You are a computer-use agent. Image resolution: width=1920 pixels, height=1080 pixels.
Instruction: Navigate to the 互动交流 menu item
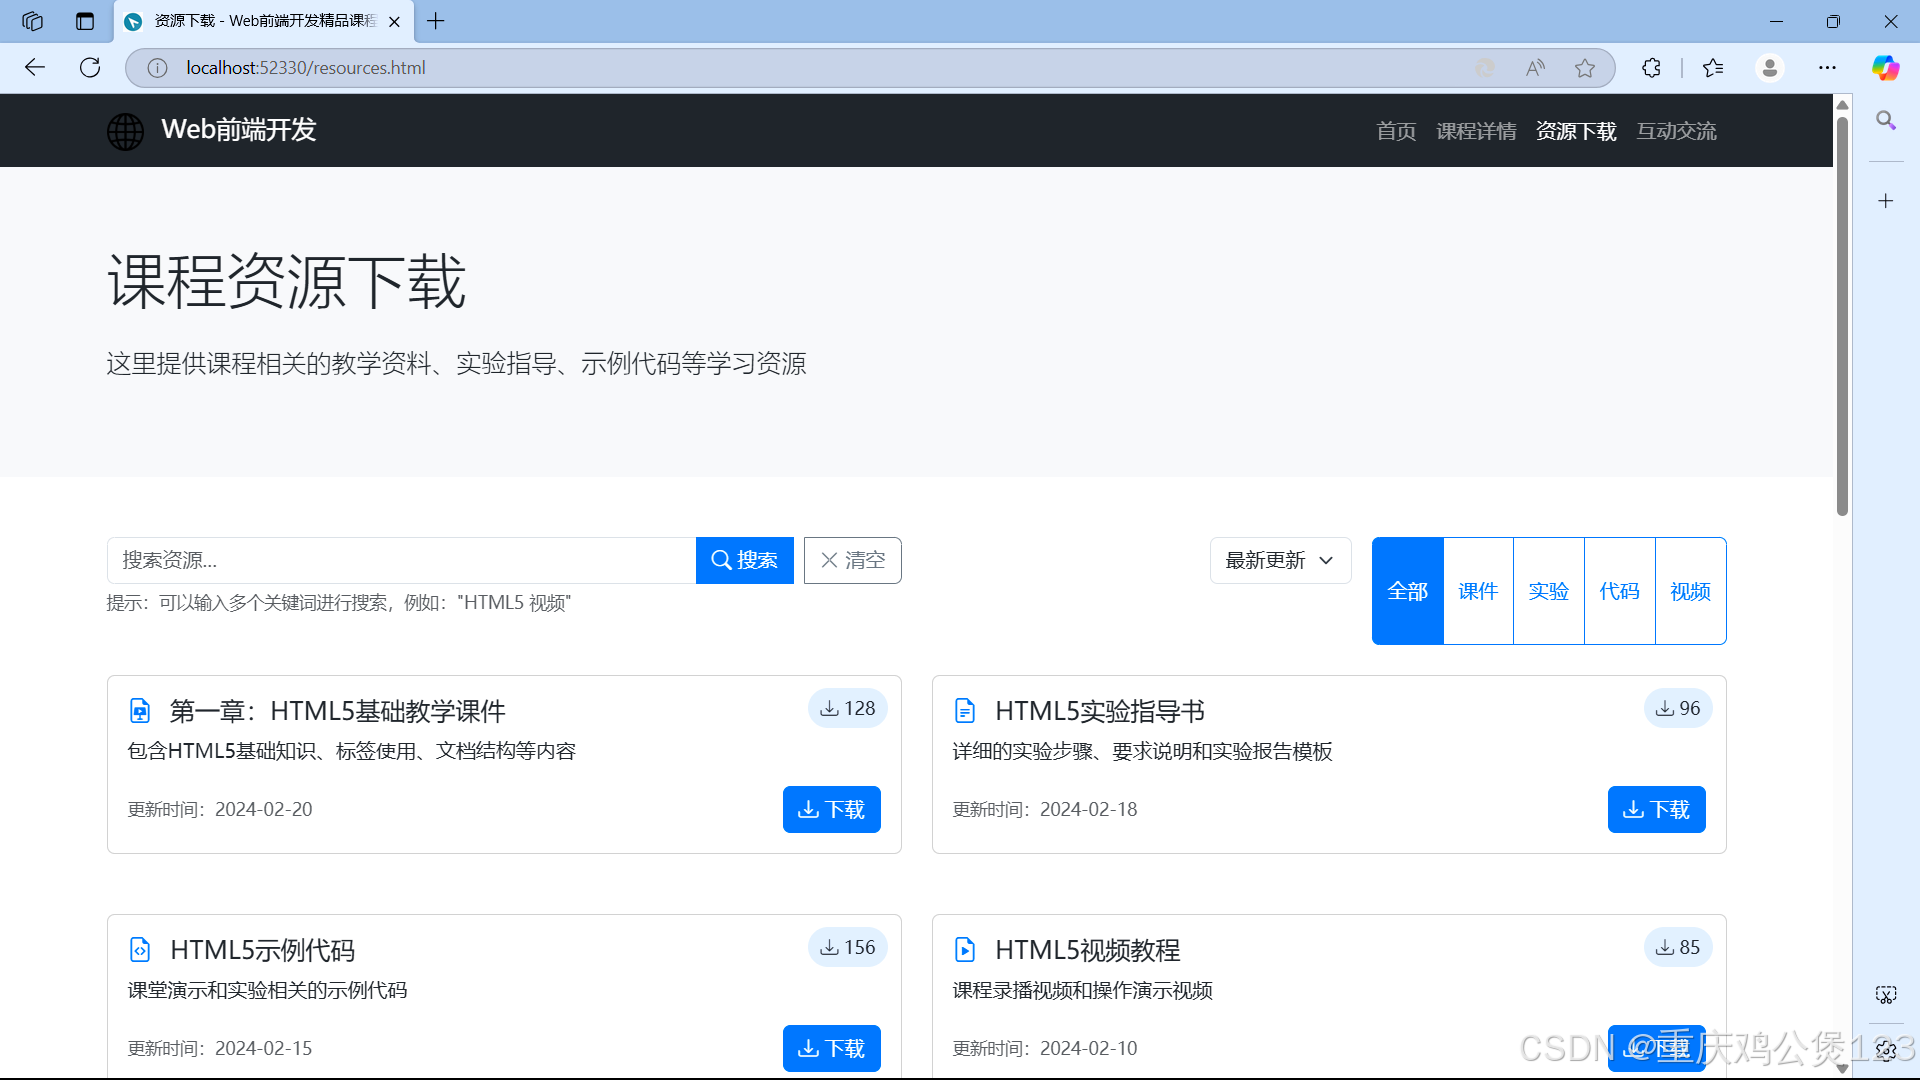1676,131
